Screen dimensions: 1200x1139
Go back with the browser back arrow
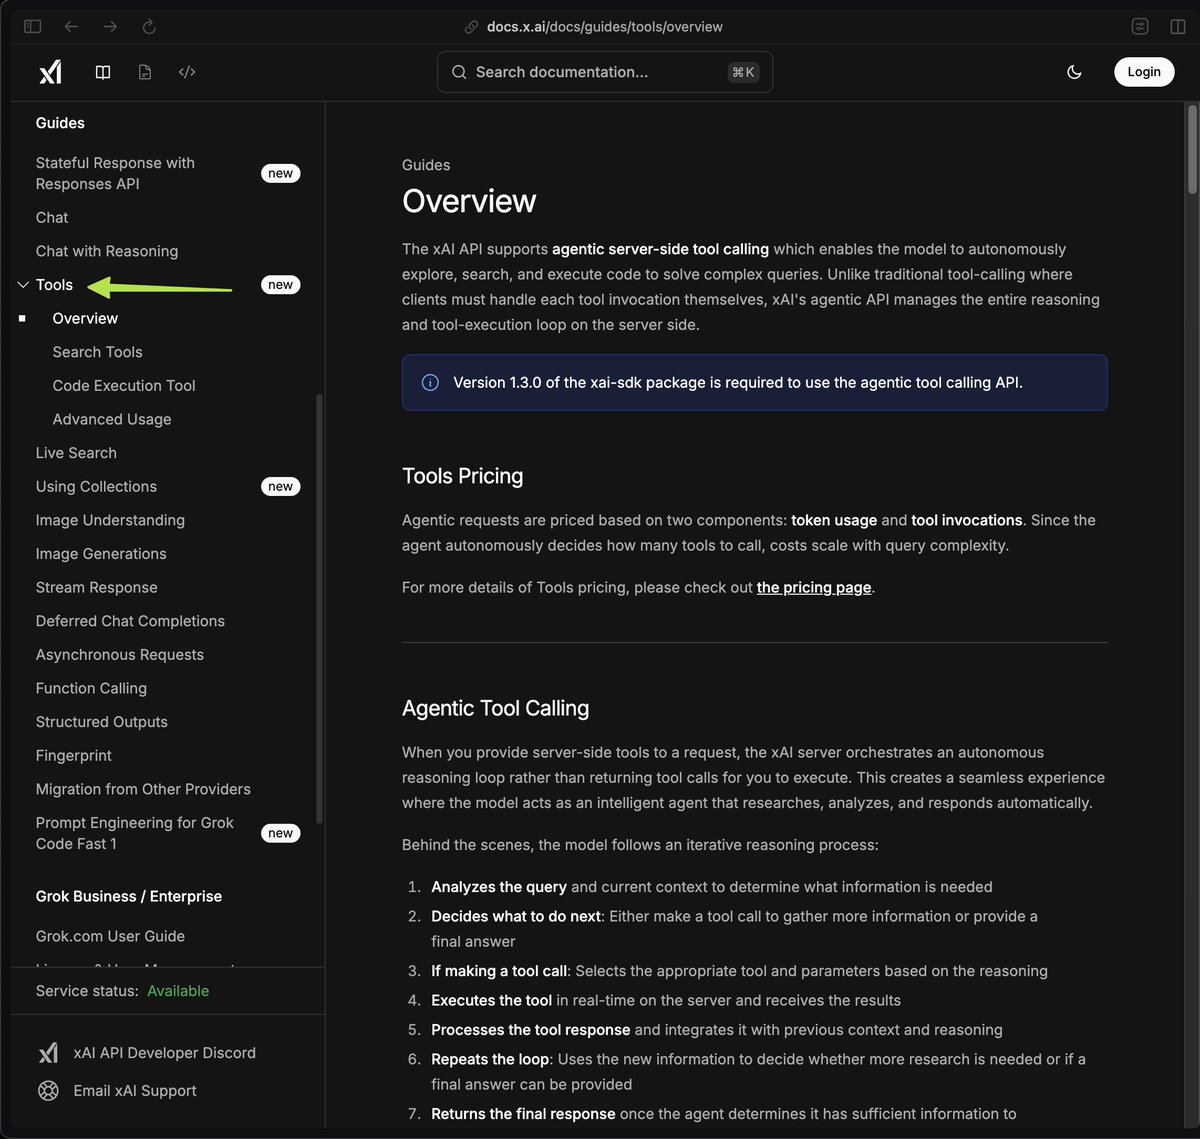coord(71,27)
